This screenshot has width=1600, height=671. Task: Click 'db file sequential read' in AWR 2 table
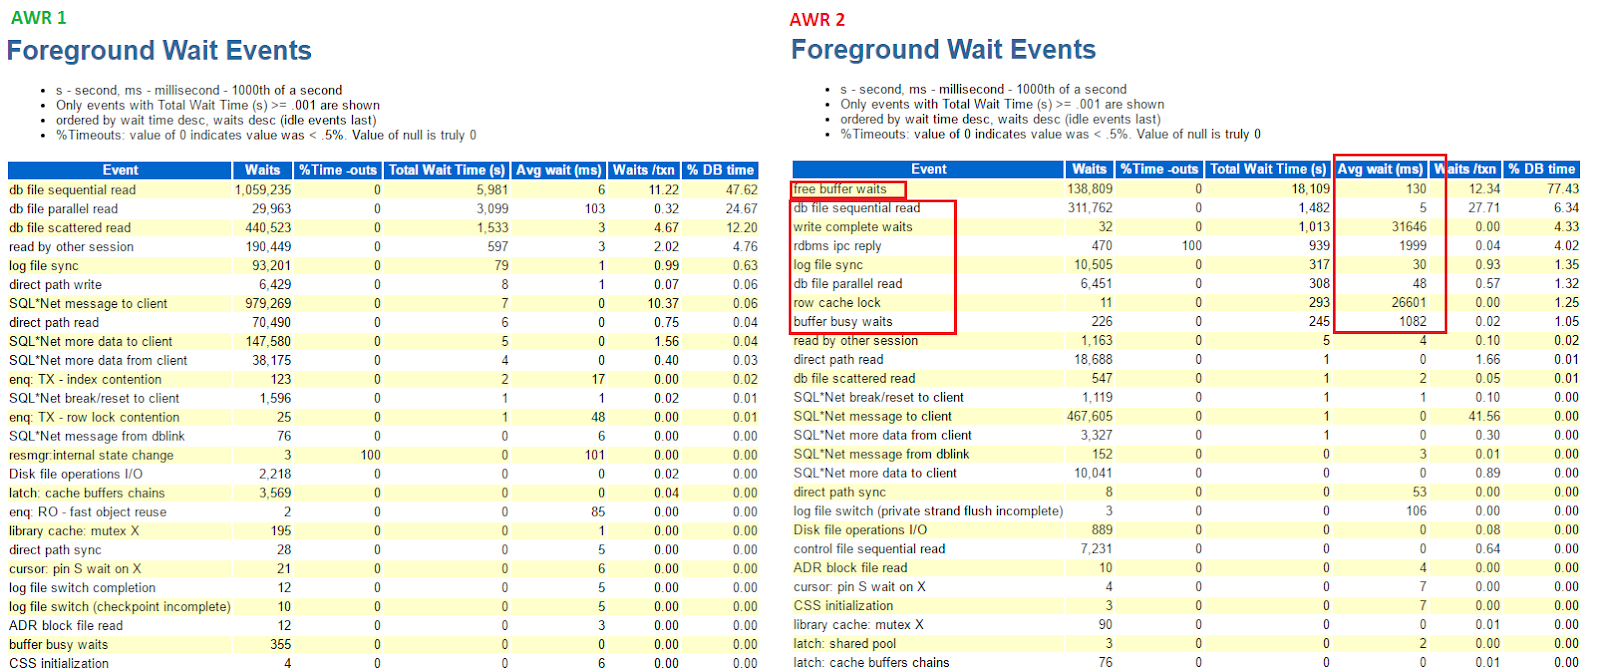857,208
